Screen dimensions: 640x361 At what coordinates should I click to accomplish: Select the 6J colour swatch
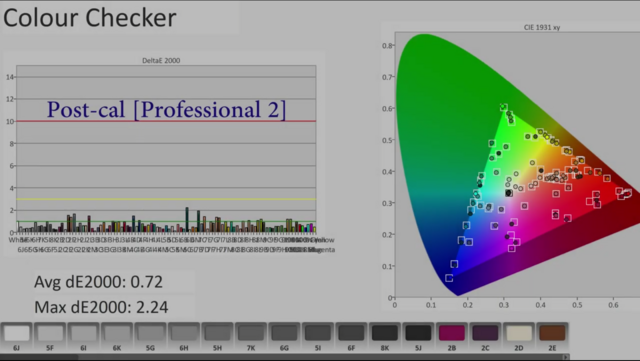[16, 333]
